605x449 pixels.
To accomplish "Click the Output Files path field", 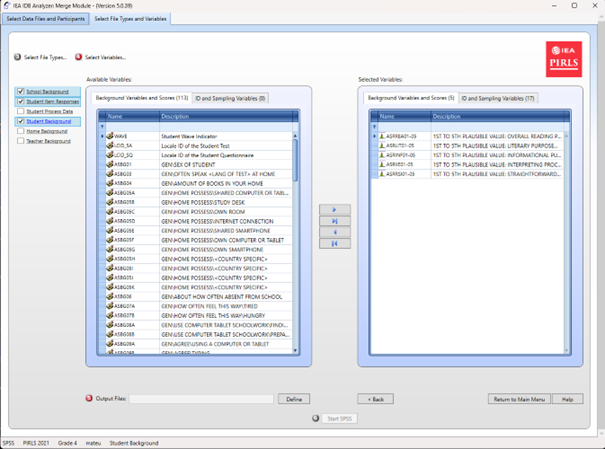I will point(202,399).
